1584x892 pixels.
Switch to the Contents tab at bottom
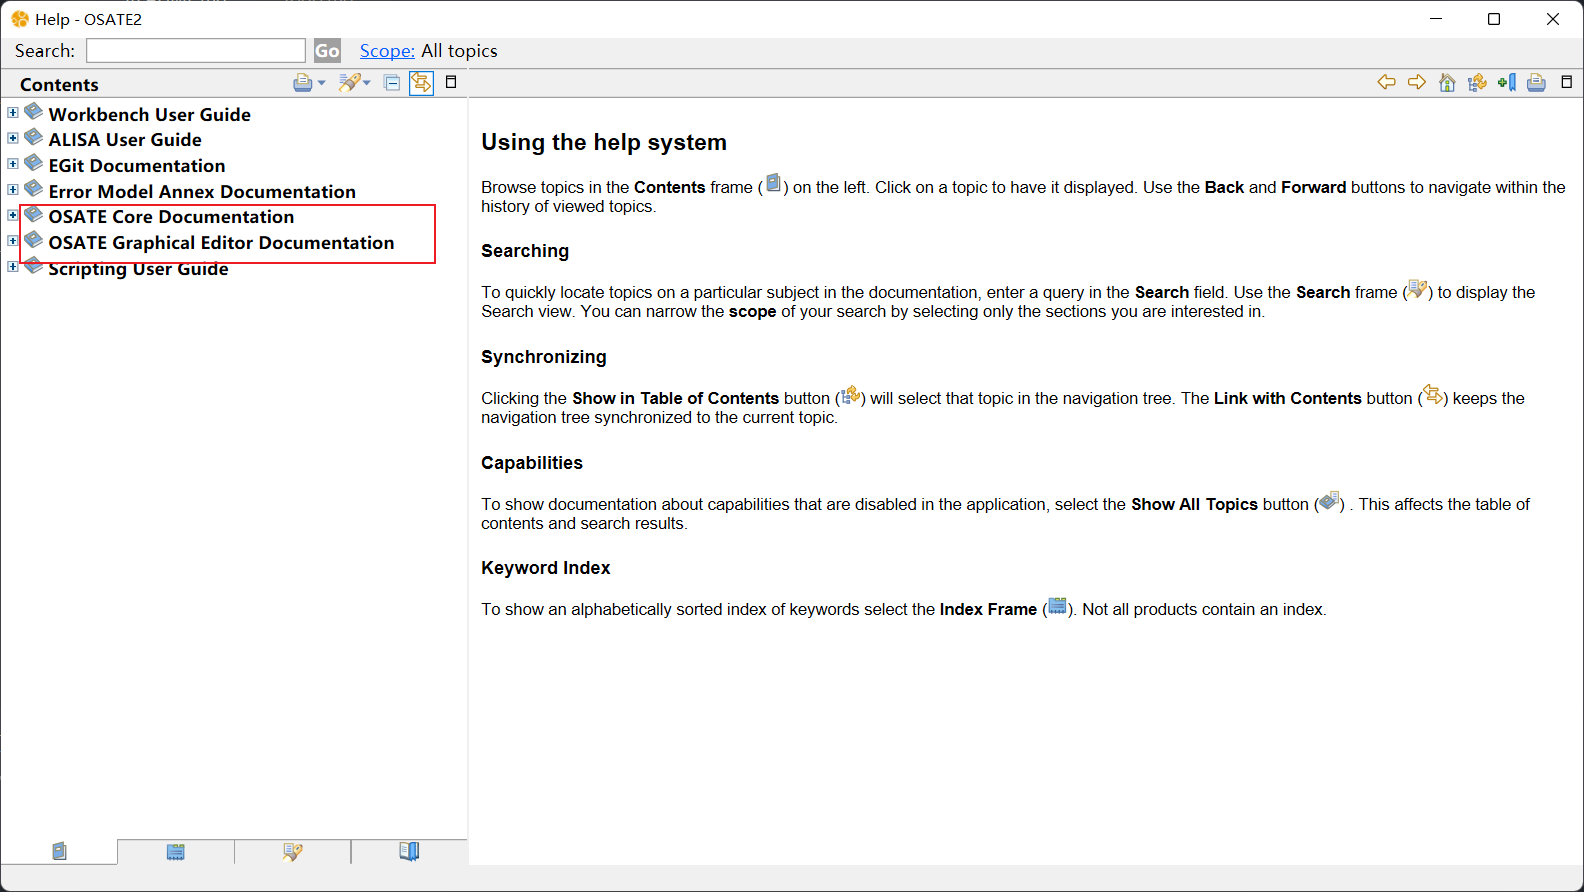pyautogui.click(x=59, y=852)
